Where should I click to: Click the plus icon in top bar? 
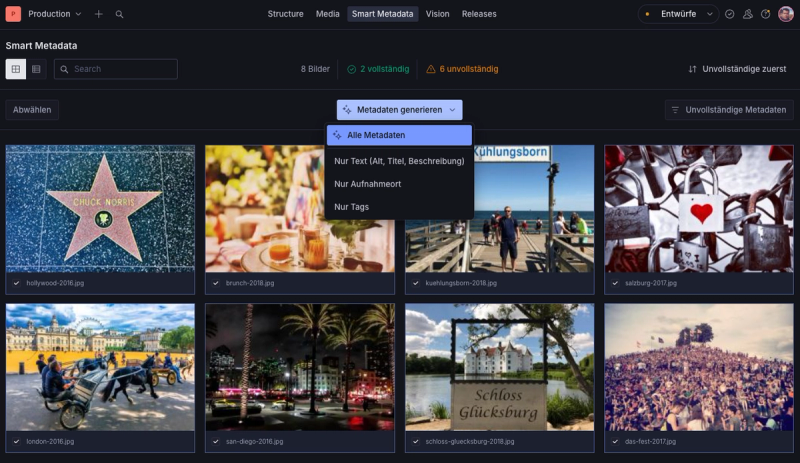point(98,14)
